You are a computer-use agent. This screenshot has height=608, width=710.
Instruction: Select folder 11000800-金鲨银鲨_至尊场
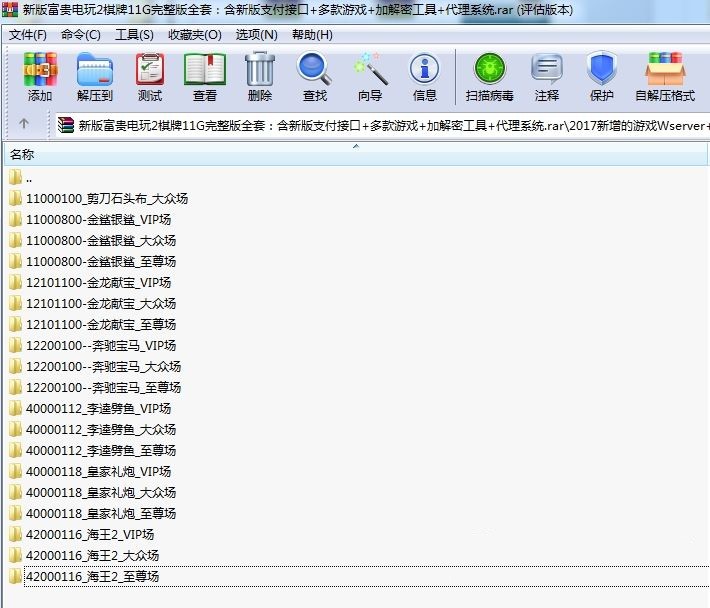pyautogui.click(x=101, y=262)
